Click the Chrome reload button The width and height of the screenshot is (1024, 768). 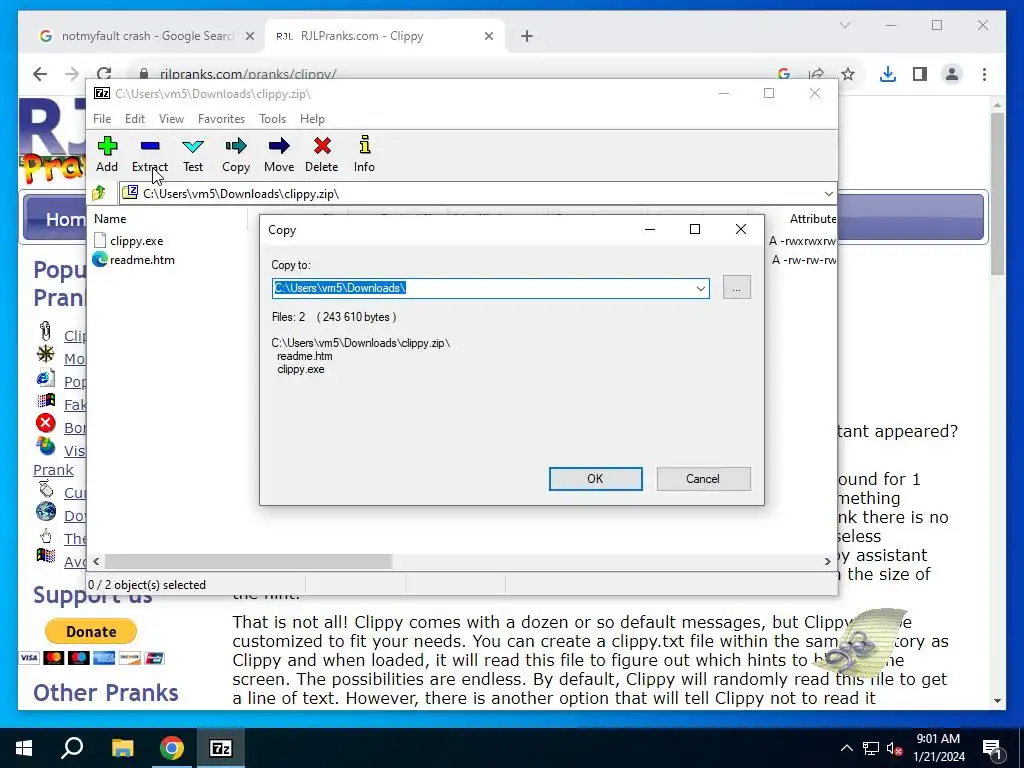coord(104,74)
